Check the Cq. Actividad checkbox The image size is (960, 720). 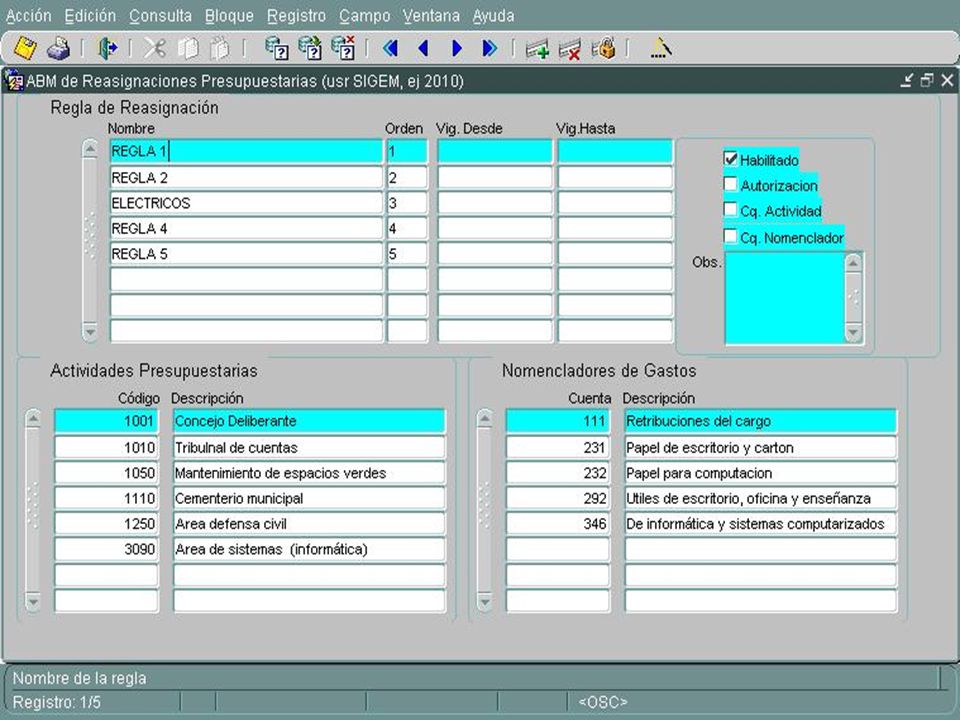pos(730,210)
